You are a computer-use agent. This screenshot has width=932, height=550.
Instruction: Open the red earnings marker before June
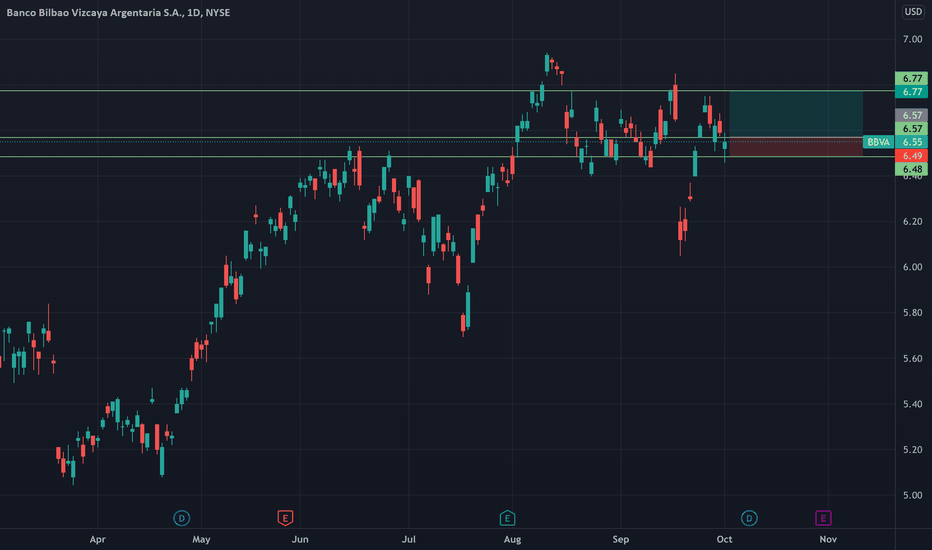pyautogui.click(x=285, y=518)
